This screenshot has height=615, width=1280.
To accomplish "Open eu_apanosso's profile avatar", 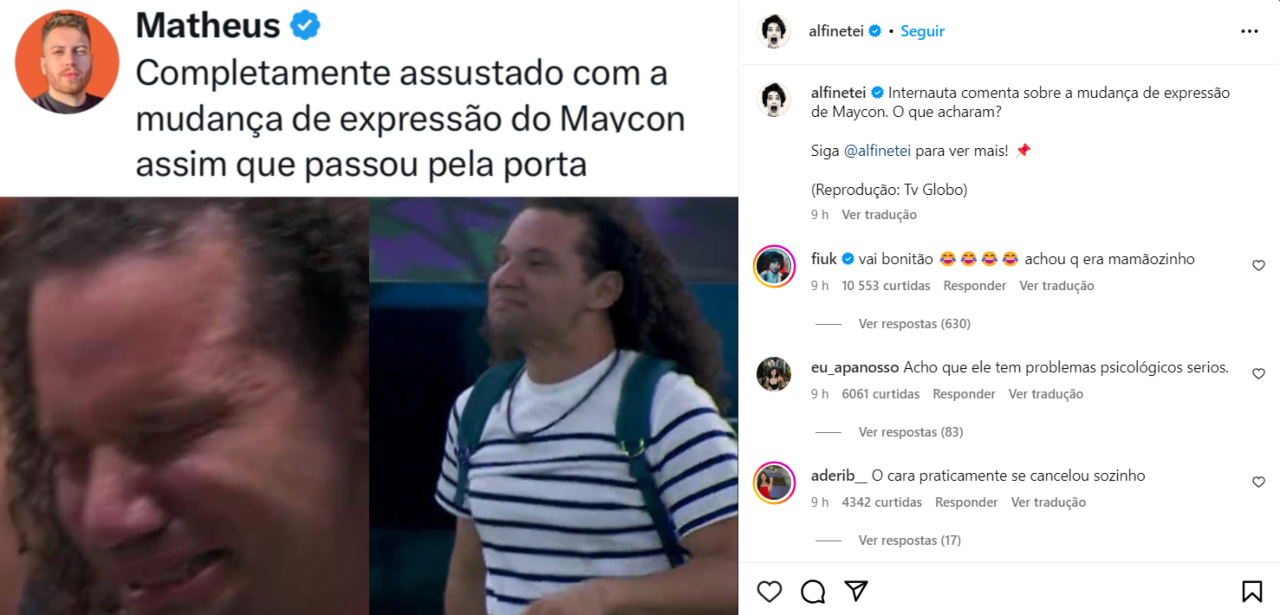I will click(x=775, y=374).
